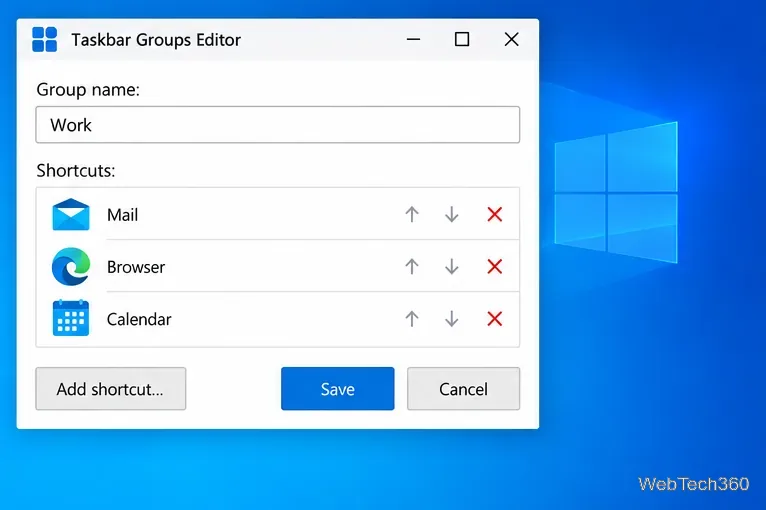Move the Mail shortcut down

pyautogui.click(x=452, y=214)
